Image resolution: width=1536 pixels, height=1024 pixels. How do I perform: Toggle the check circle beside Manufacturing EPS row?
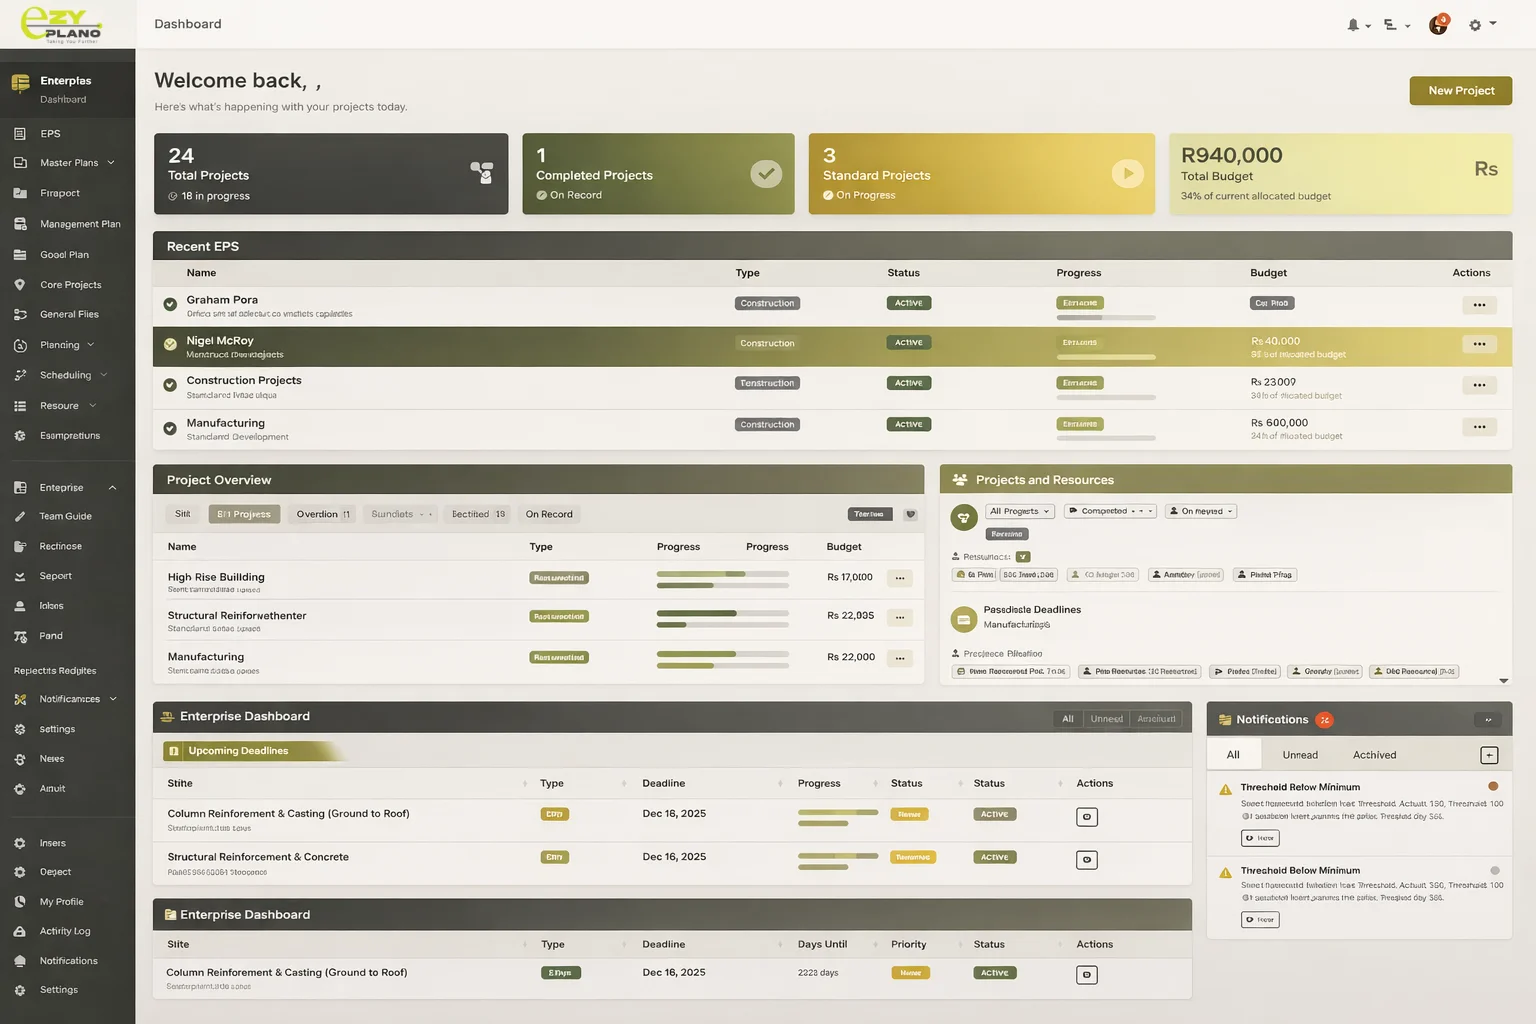[x=170, y=428]
